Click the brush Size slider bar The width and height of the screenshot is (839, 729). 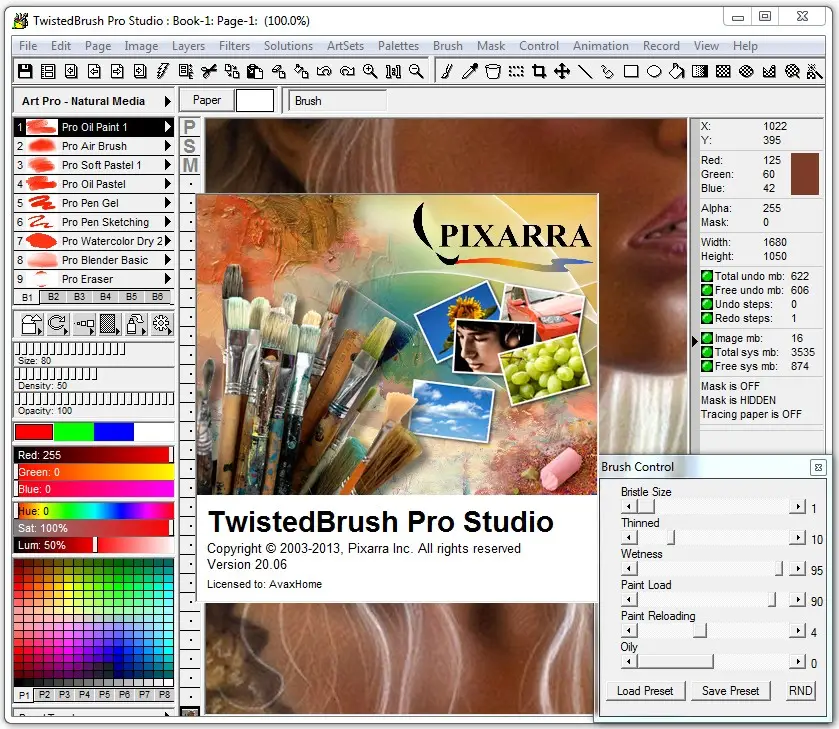pos(94,350)
